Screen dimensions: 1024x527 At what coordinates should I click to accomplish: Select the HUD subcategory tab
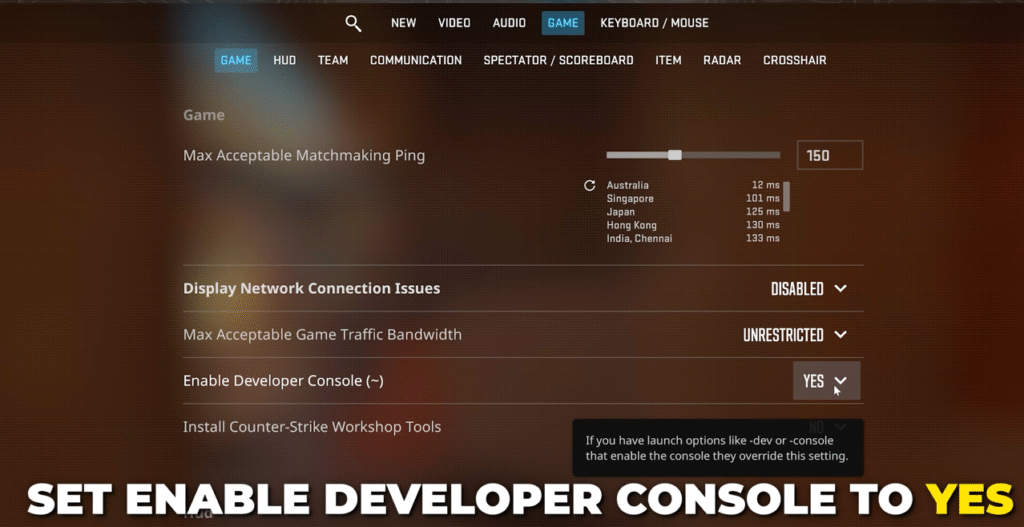click(x=284, y=60)
